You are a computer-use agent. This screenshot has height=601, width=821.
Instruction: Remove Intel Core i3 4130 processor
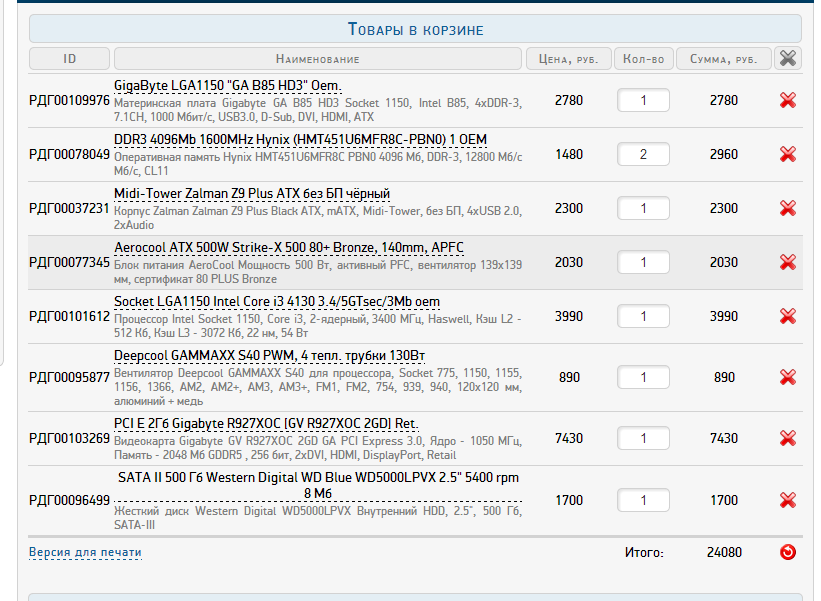[x=787, y=316]
